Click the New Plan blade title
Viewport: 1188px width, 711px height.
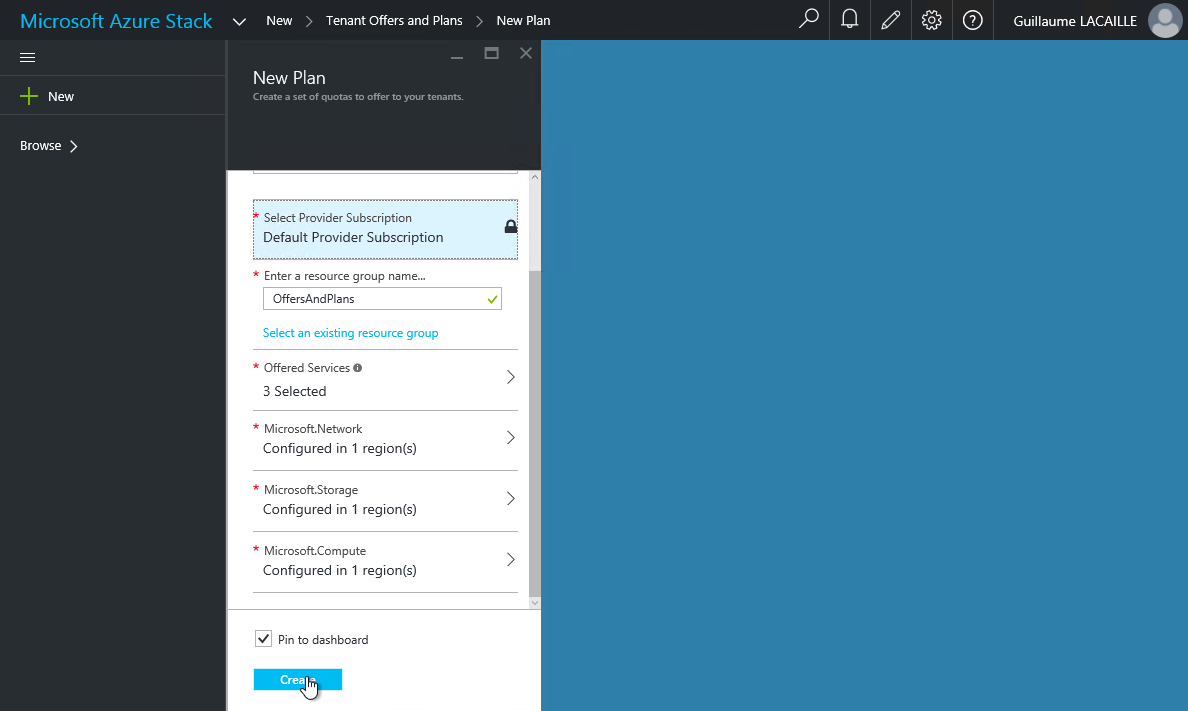pos(289,77)
